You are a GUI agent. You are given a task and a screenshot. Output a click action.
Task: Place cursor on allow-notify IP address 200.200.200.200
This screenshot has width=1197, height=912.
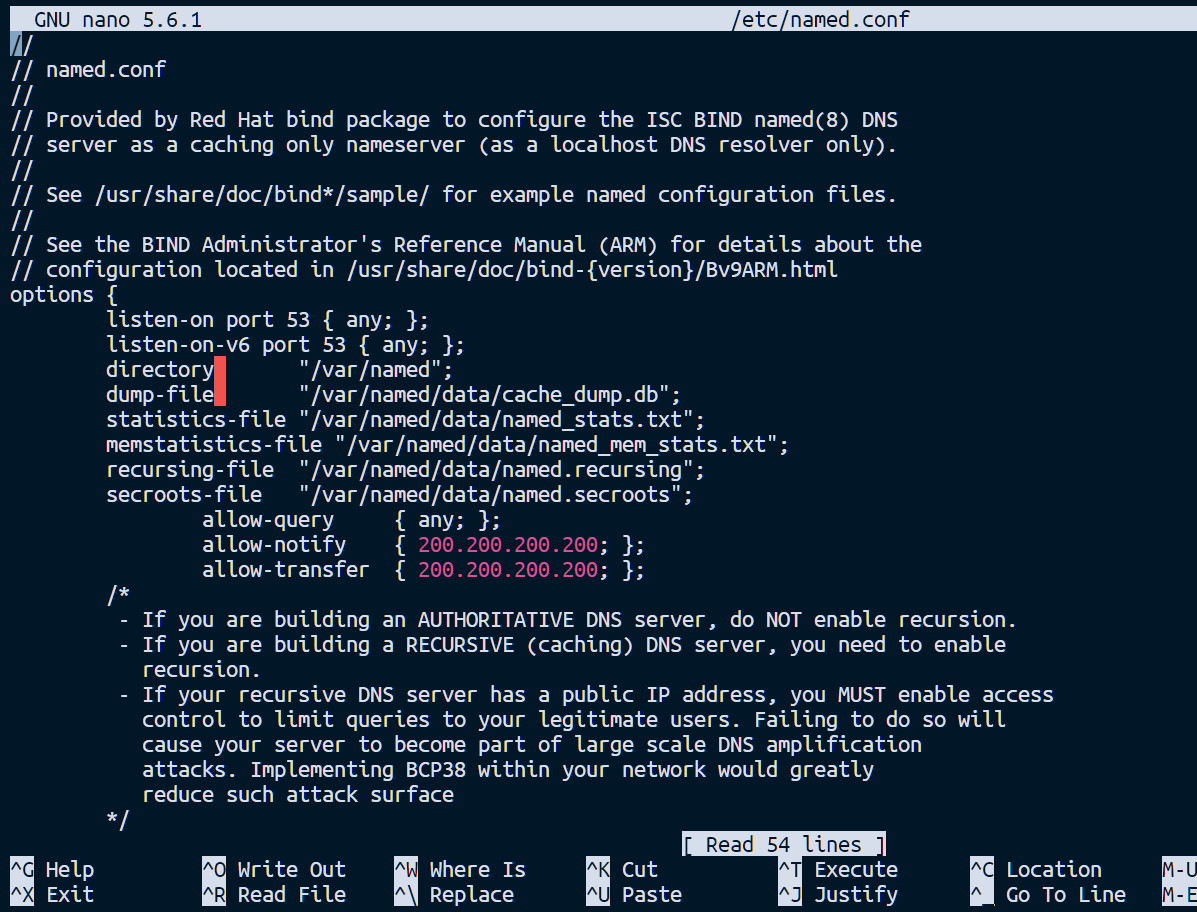(507, 545)
